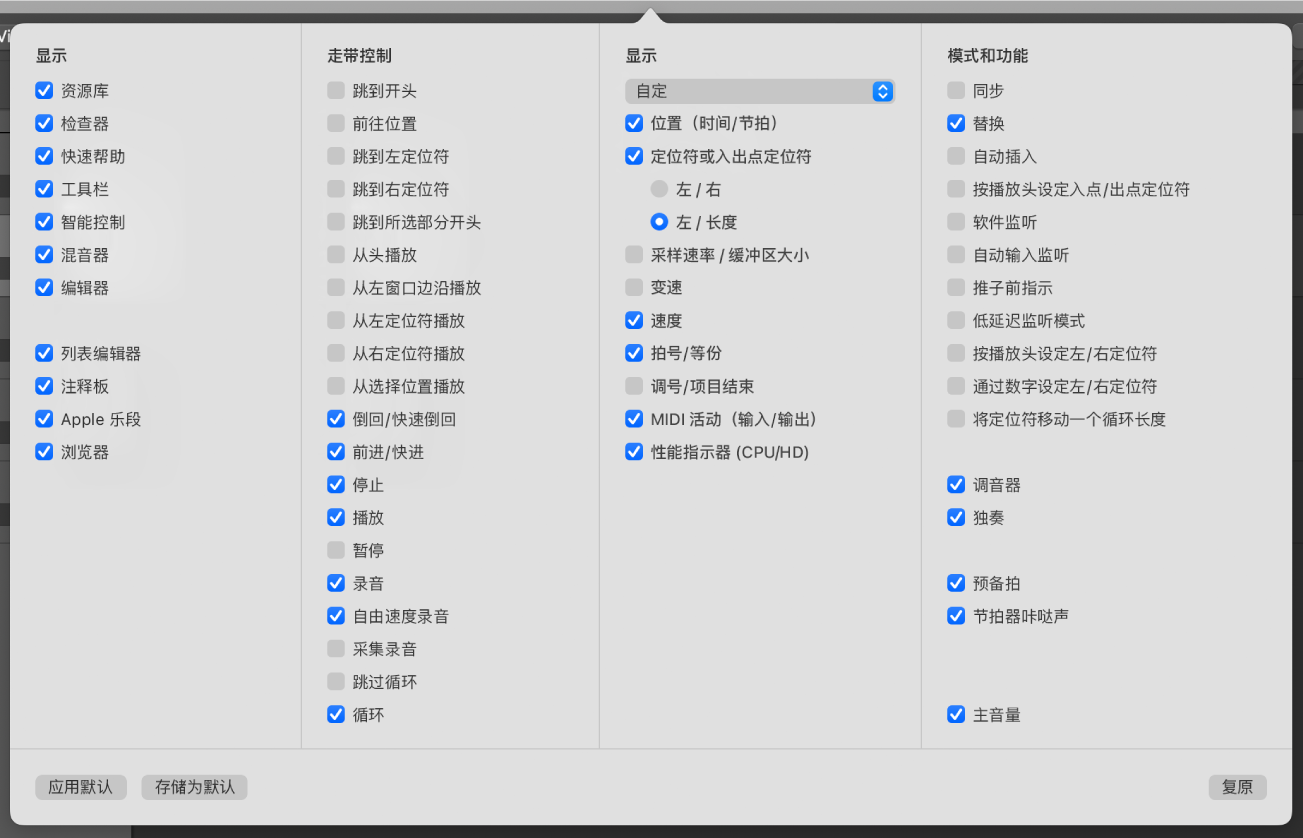Enable the 同步 mode checkbox
The width and height of the screenshot is (1303, 838).
coord(956,91)
